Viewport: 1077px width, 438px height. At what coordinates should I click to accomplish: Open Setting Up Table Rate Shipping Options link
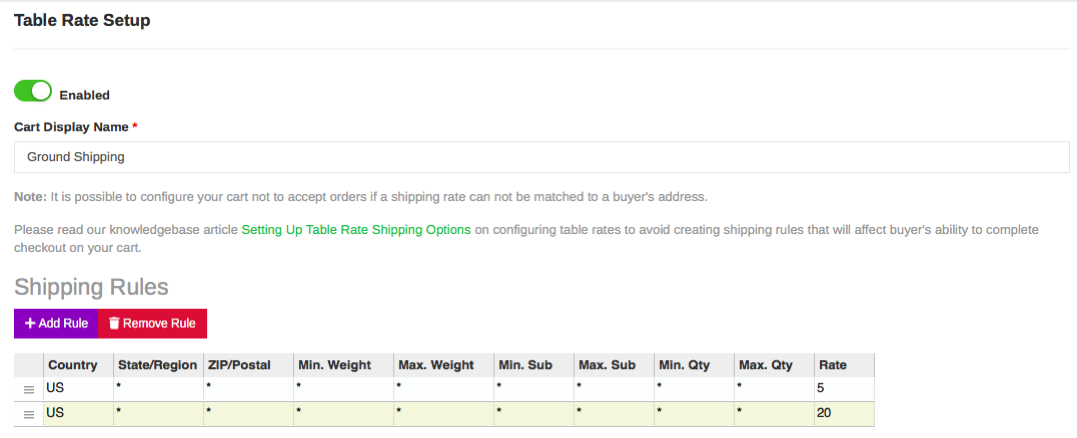pos(356,230)
